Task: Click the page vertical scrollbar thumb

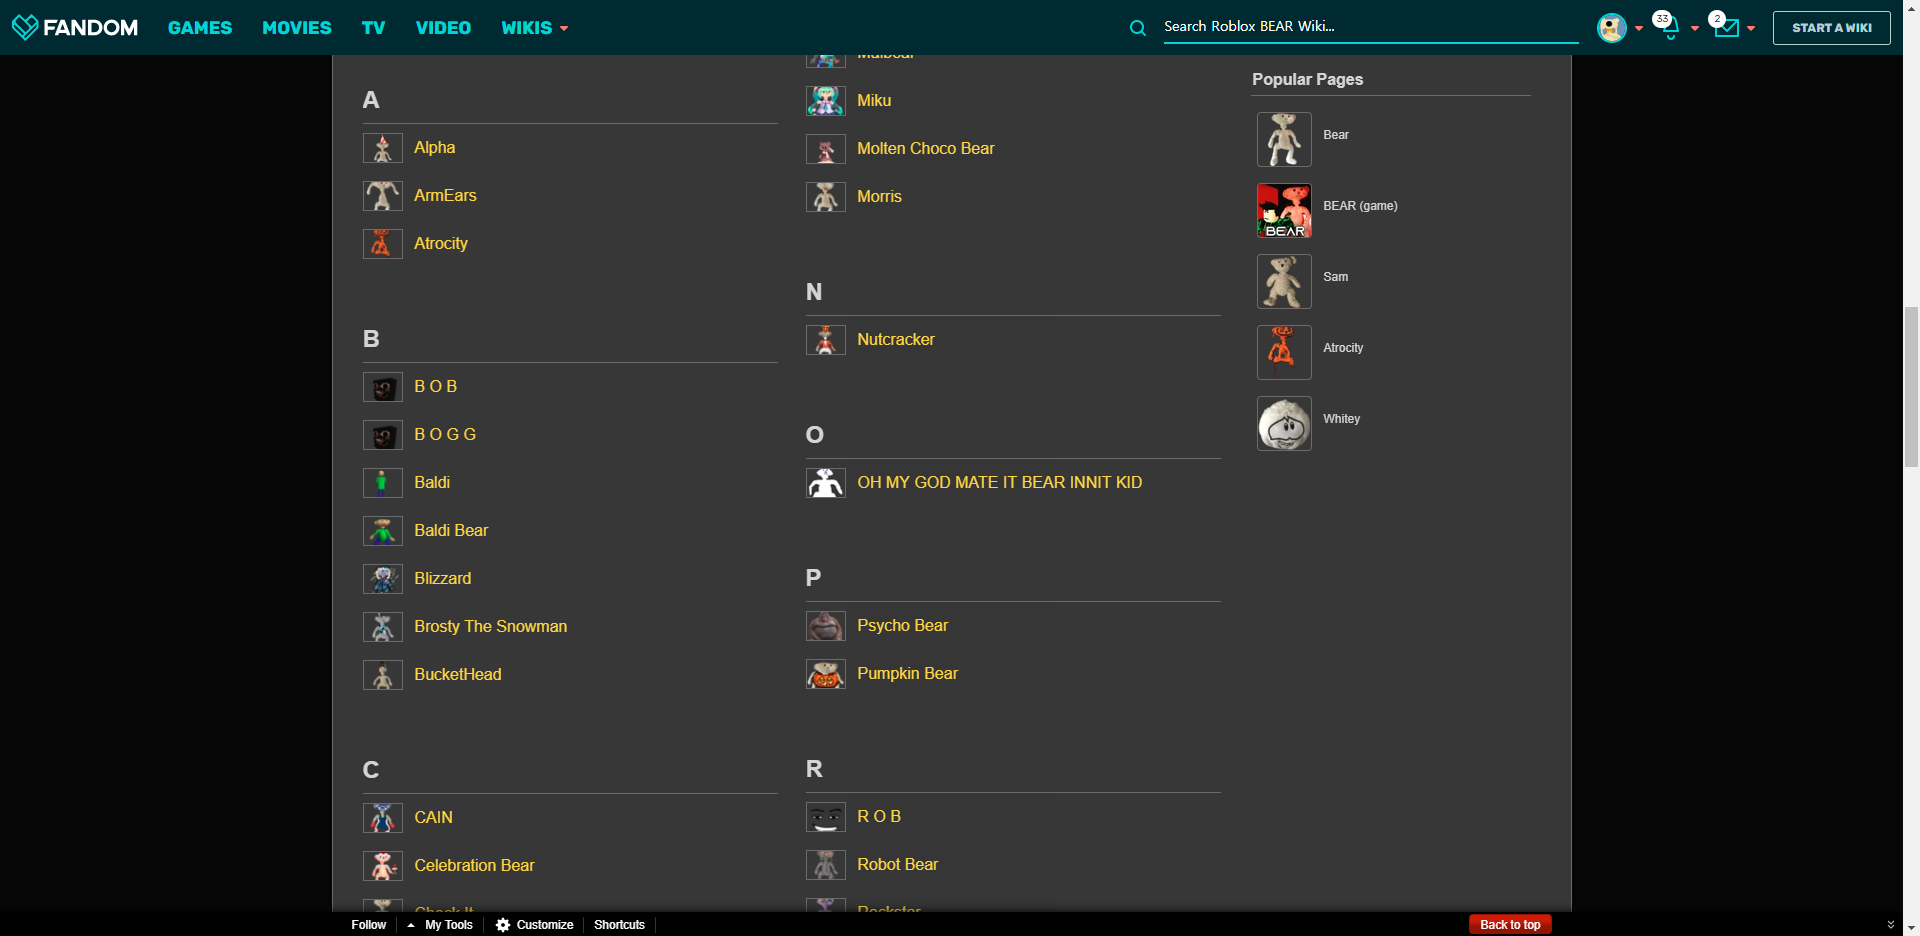Action: coord(1911,388)
